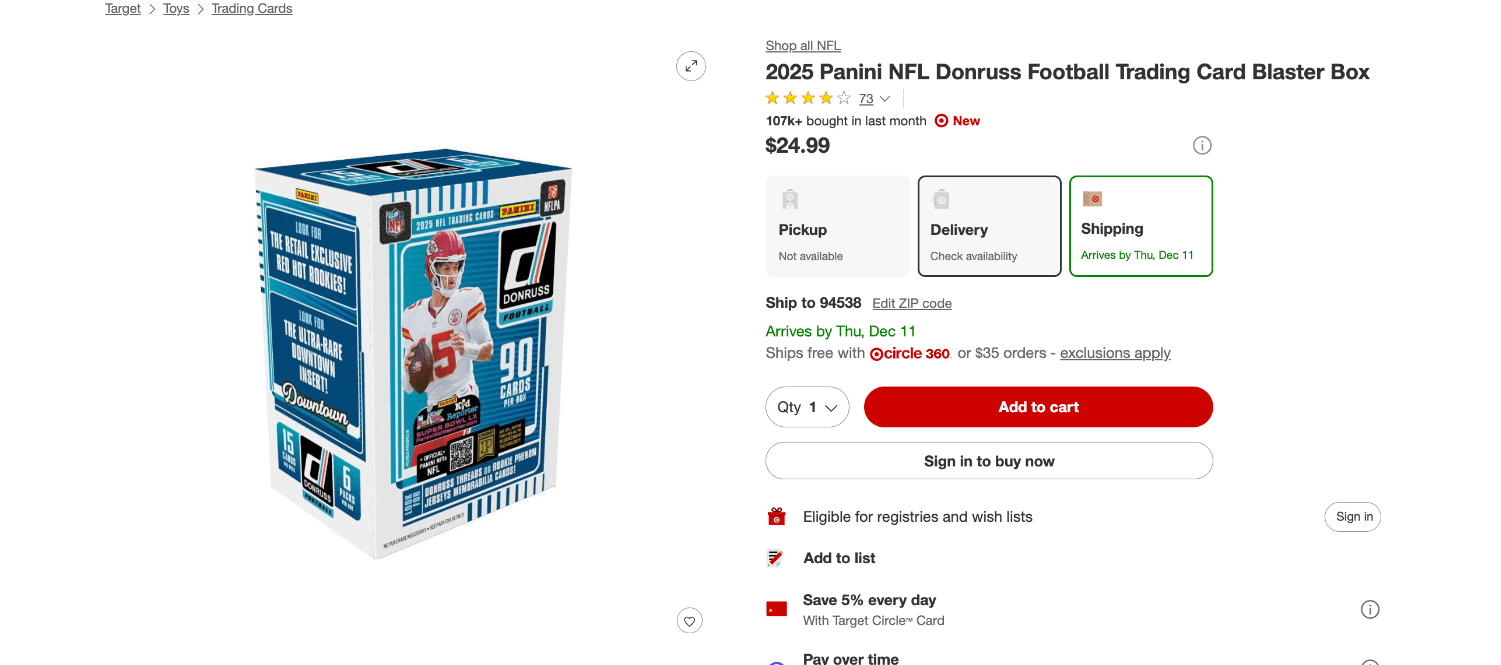The width and height of the screenshot is (1501, 665).
Task: Open the Target breadcrumb link
Action: [123, 9]
